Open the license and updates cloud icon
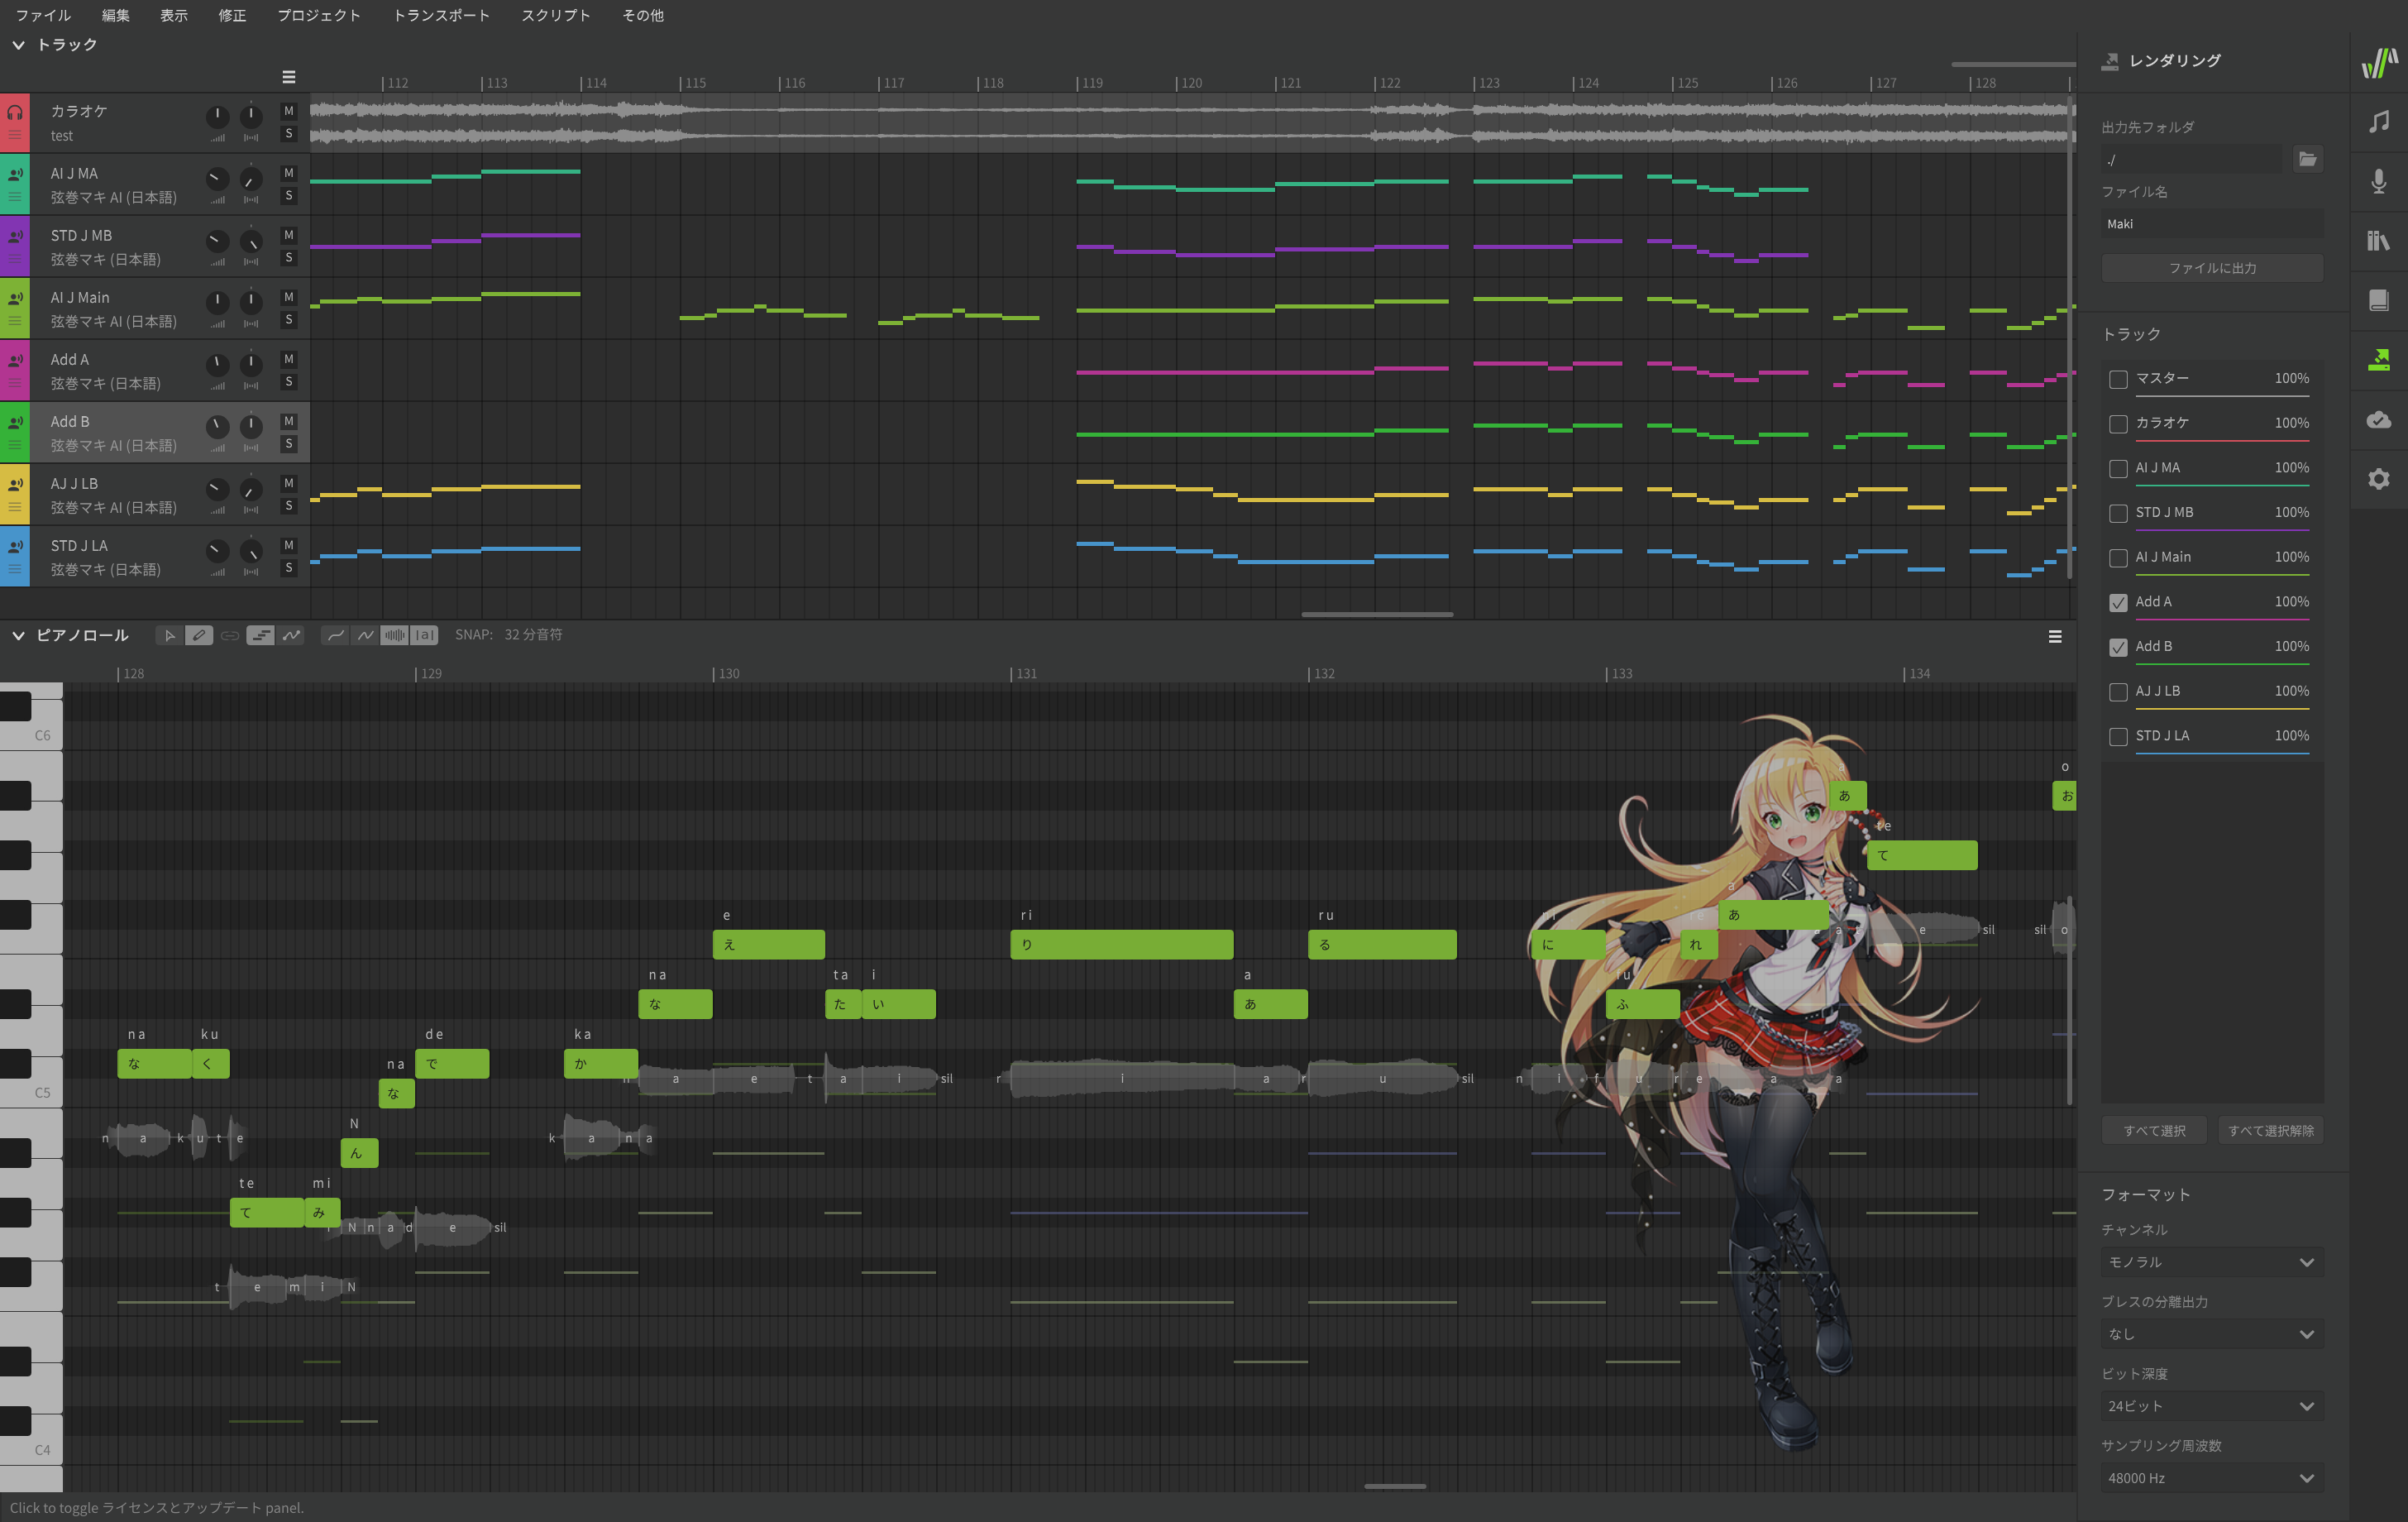Viewport: 2408px width, 1522px height. 2378,419
